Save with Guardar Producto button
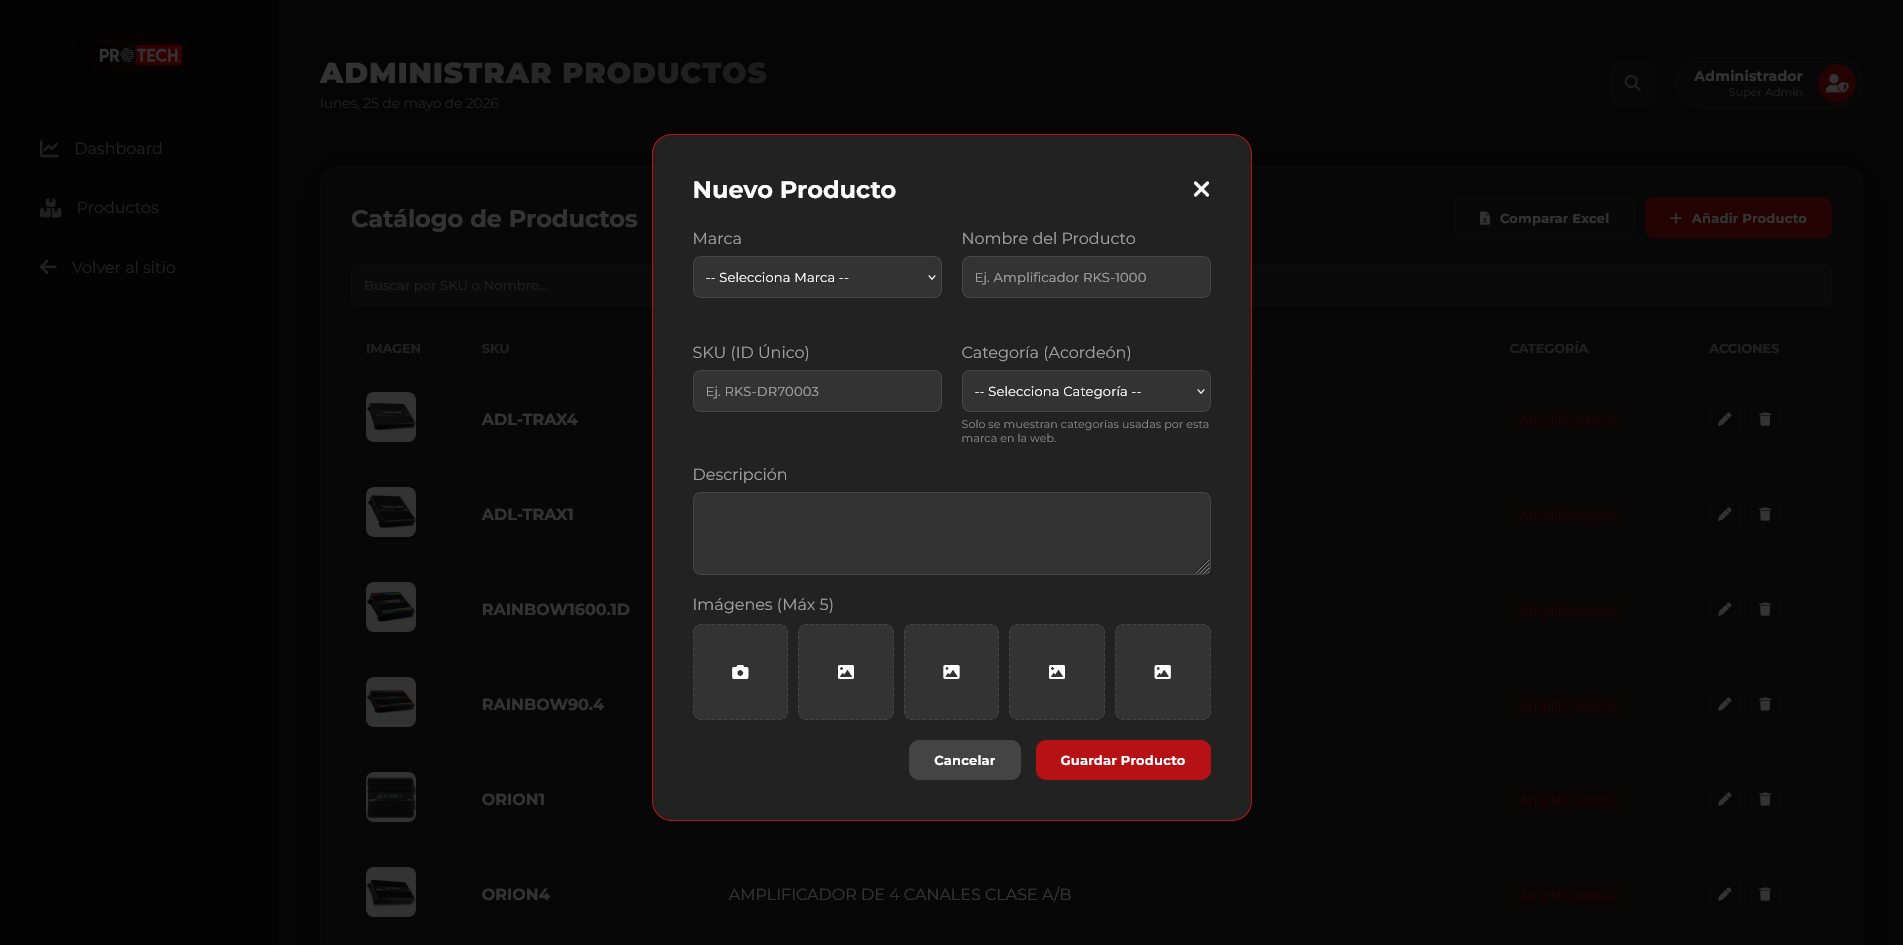Viewport: 1903px width, 945px height. point(1123,760)
